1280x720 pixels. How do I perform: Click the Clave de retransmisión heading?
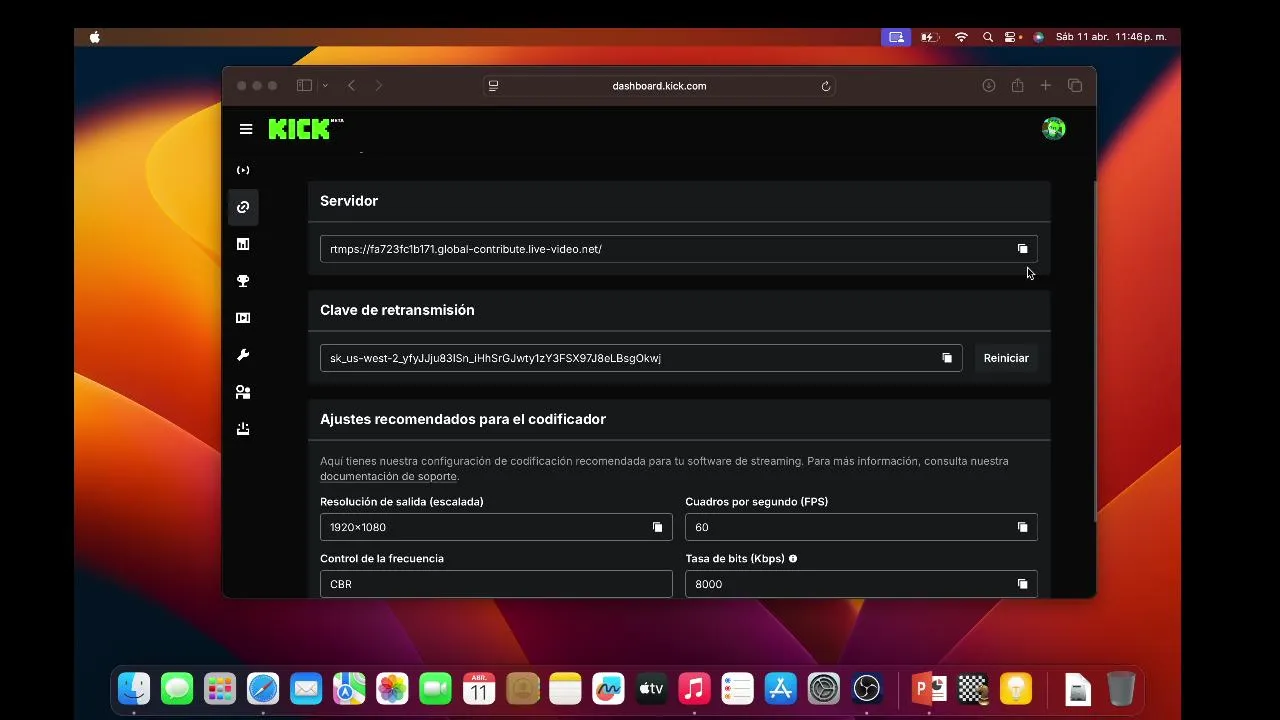397,310
